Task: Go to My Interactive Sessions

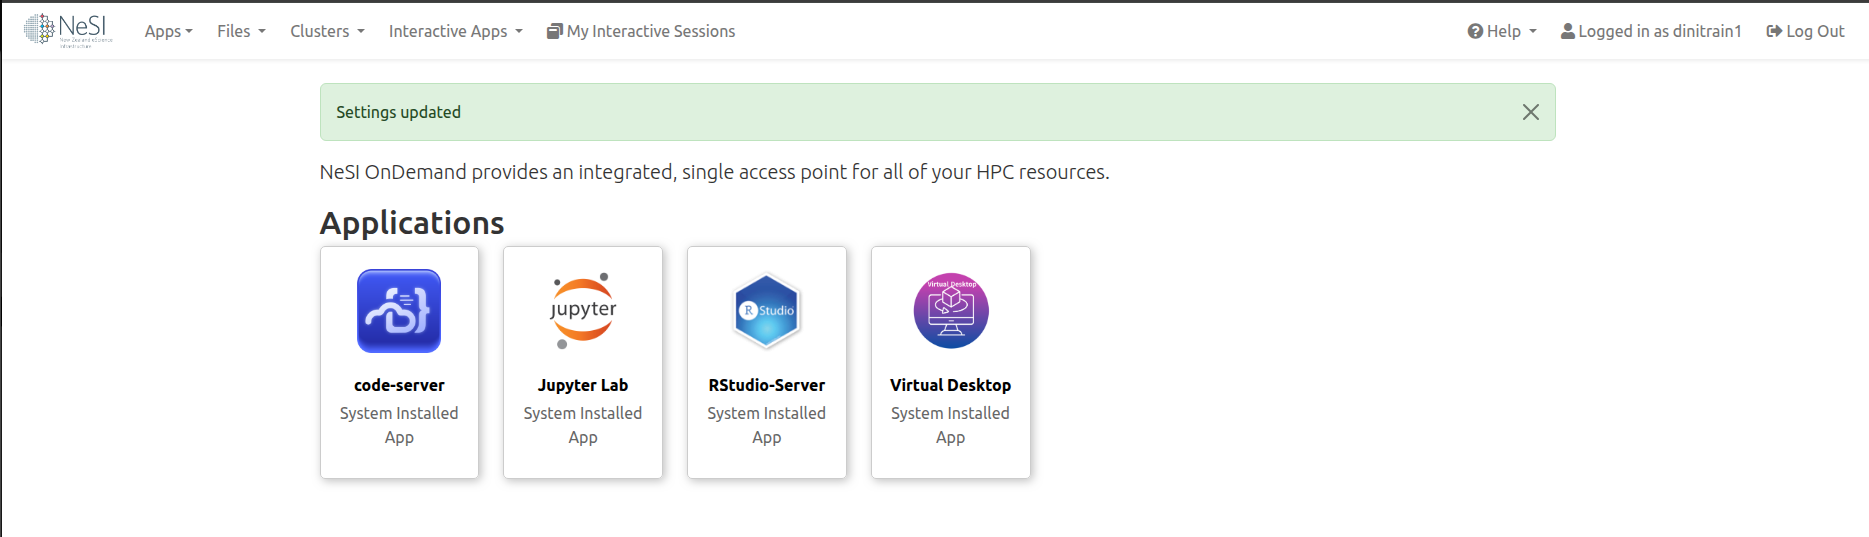Action: tap(651, 31)
